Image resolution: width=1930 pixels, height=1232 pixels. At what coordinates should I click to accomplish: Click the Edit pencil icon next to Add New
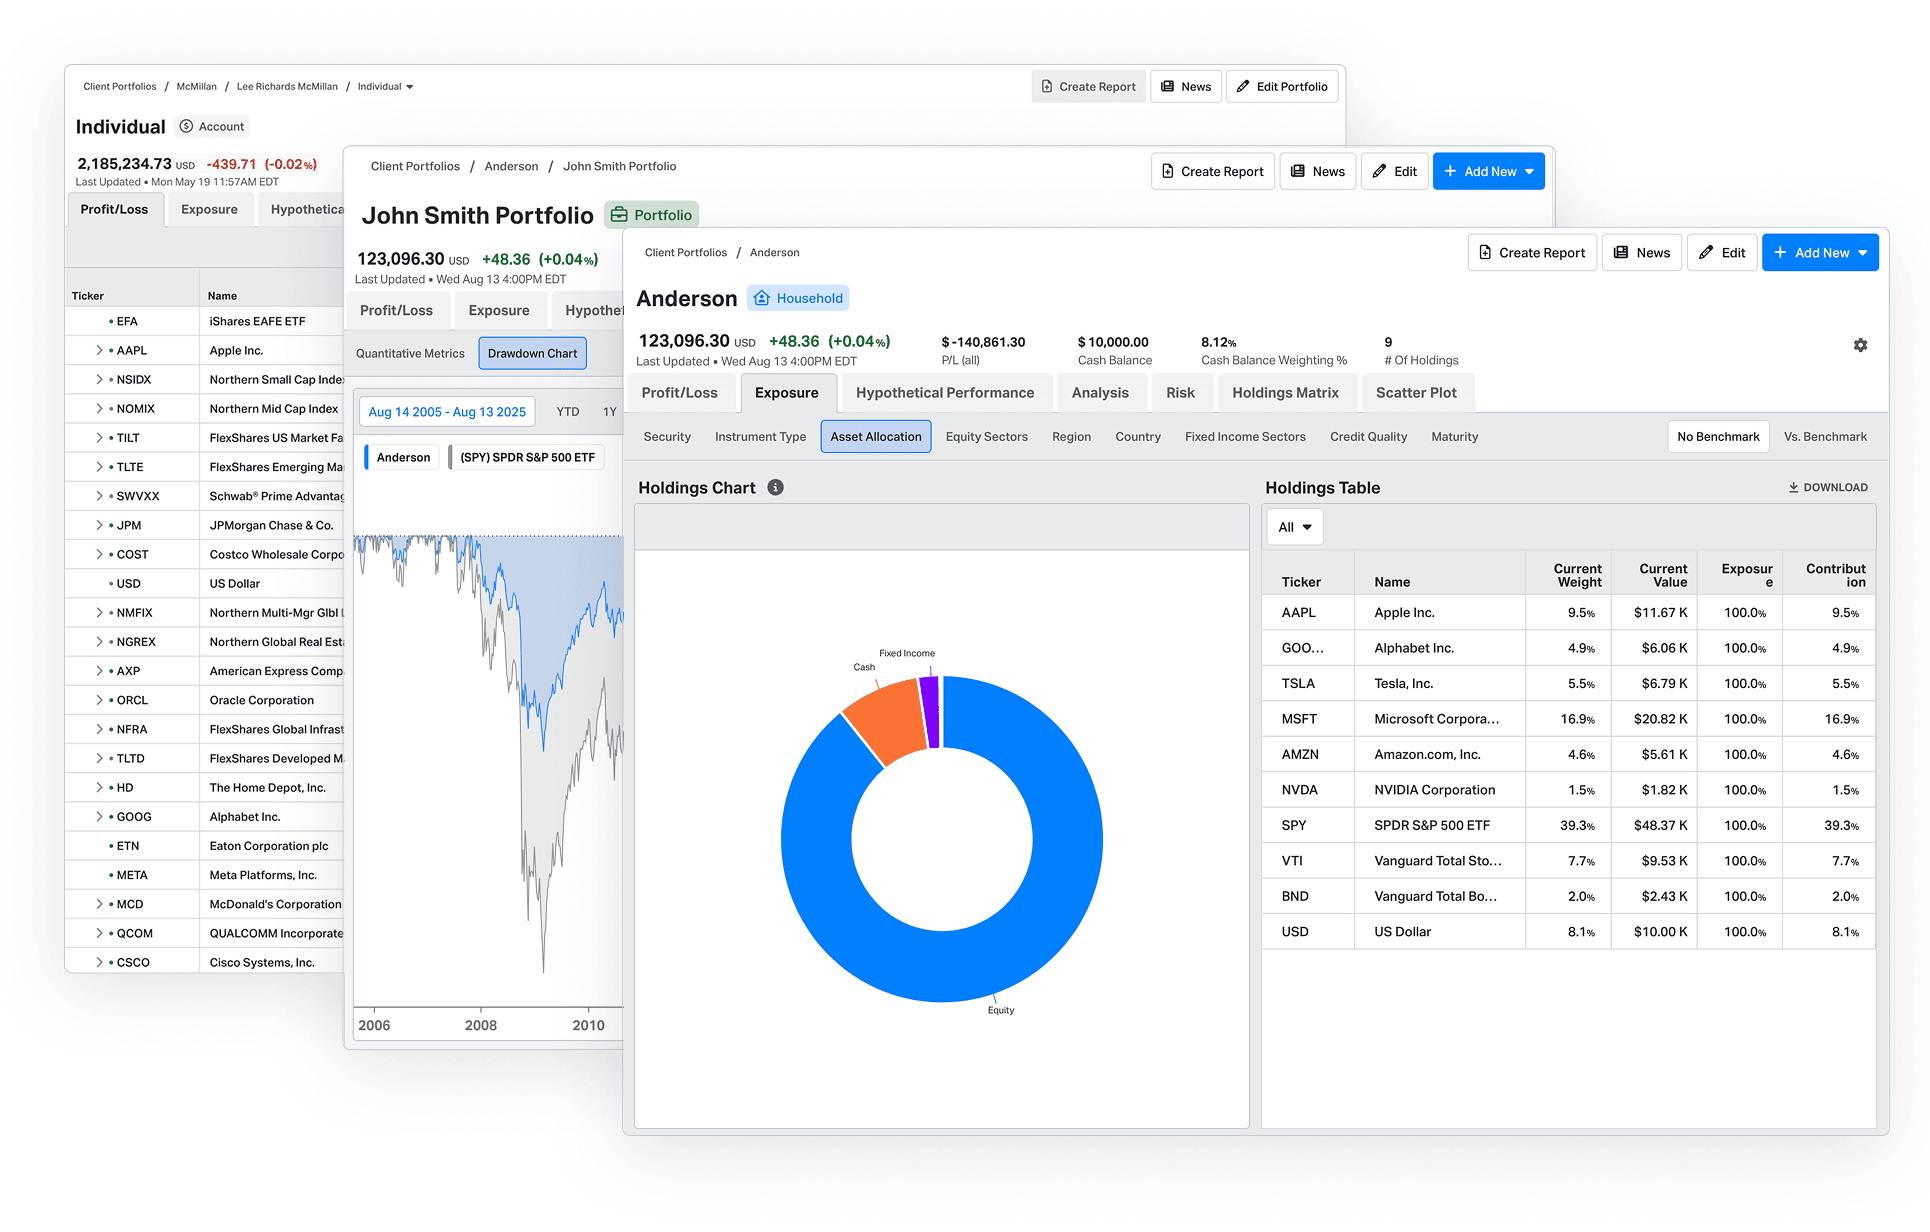[x=1721, y=252]
